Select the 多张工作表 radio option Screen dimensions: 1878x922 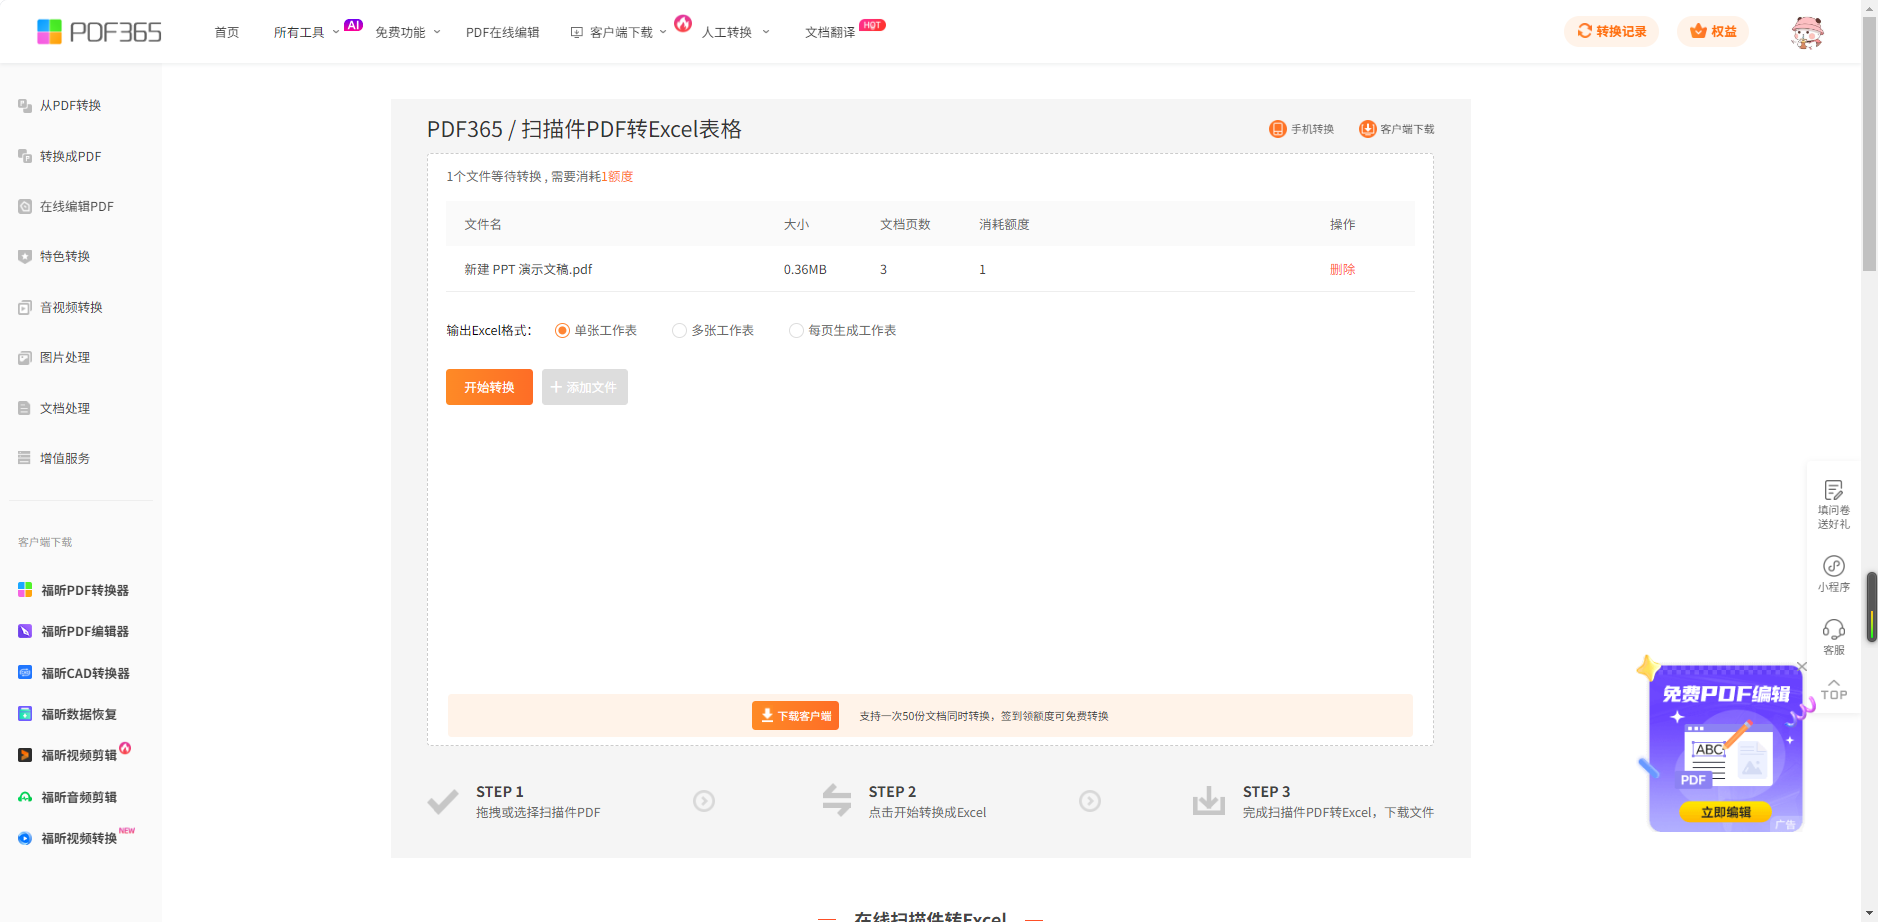pyautogui.click(x=680, y=331)
